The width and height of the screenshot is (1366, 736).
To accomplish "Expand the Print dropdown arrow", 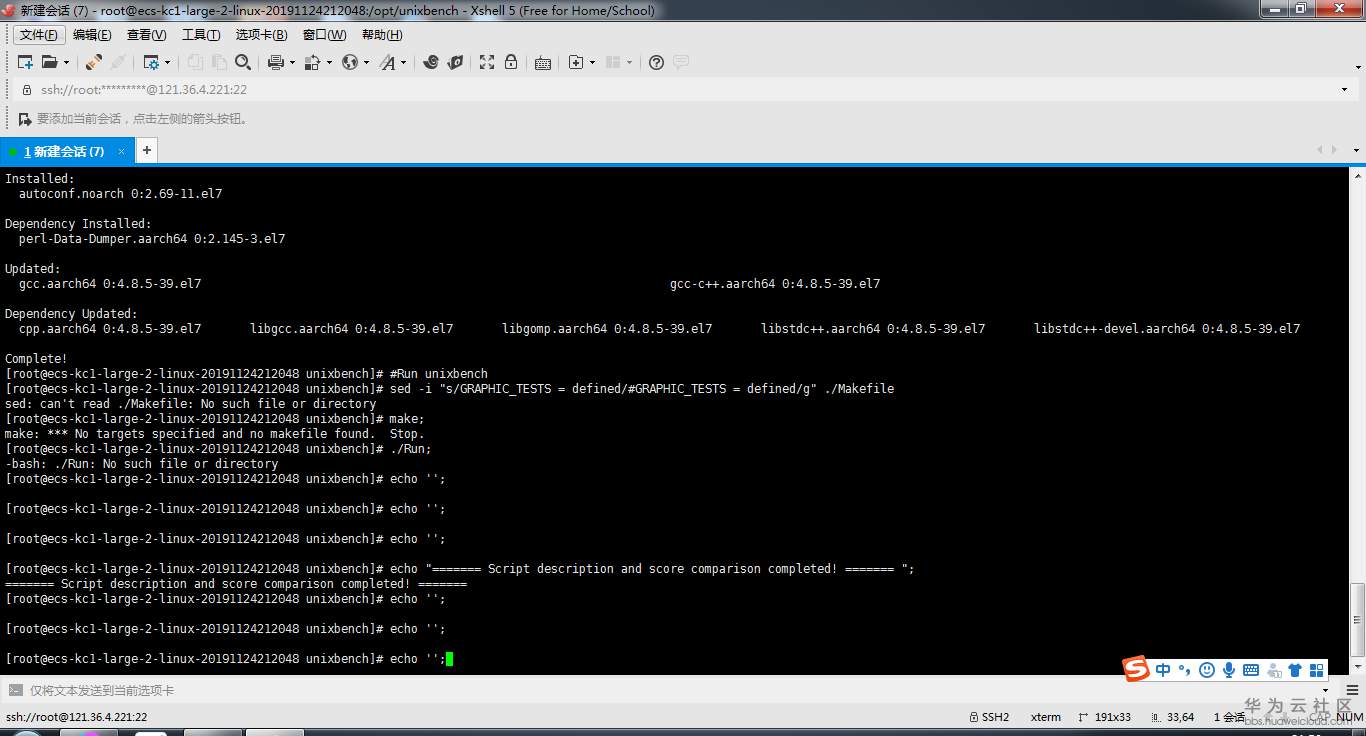I will (x=292, y=62).
